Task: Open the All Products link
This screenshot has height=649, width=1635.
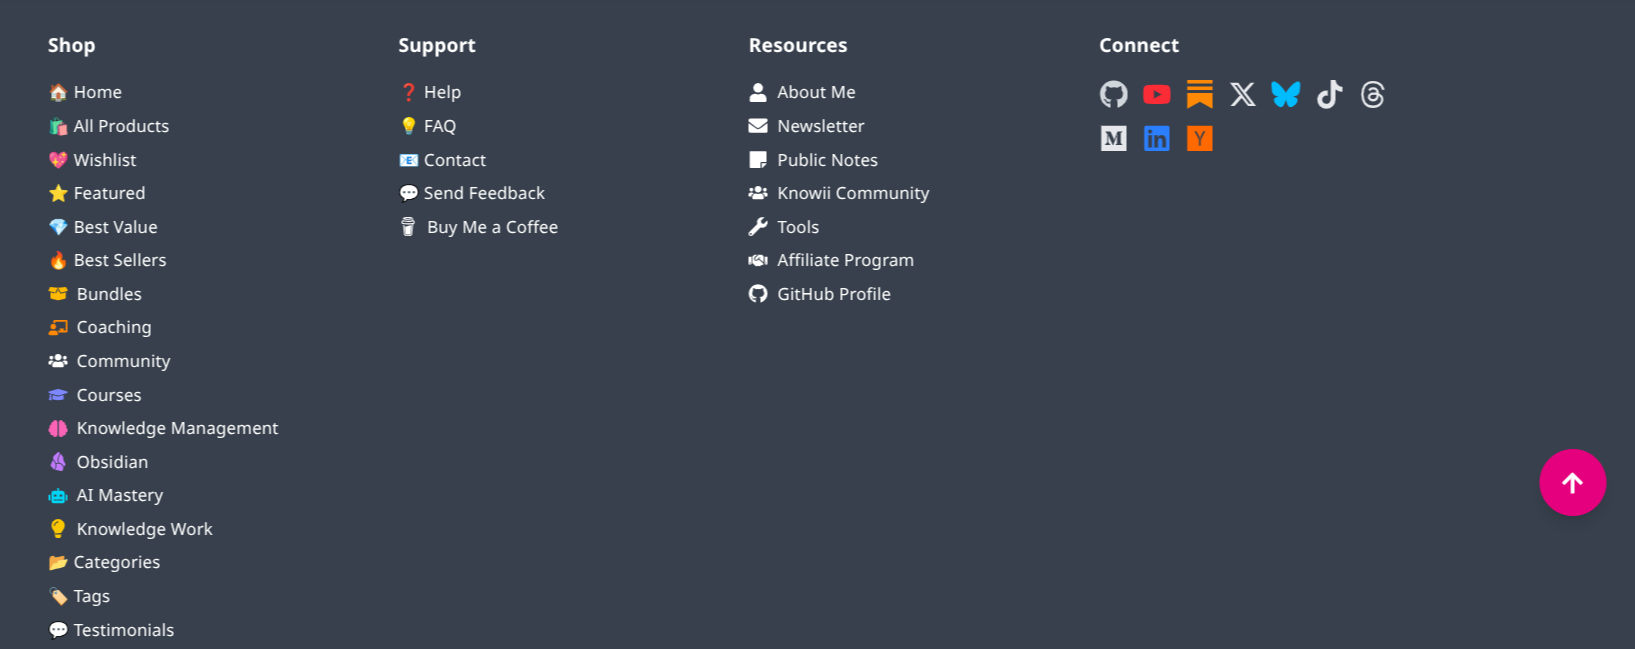Action: pos(120,126)
